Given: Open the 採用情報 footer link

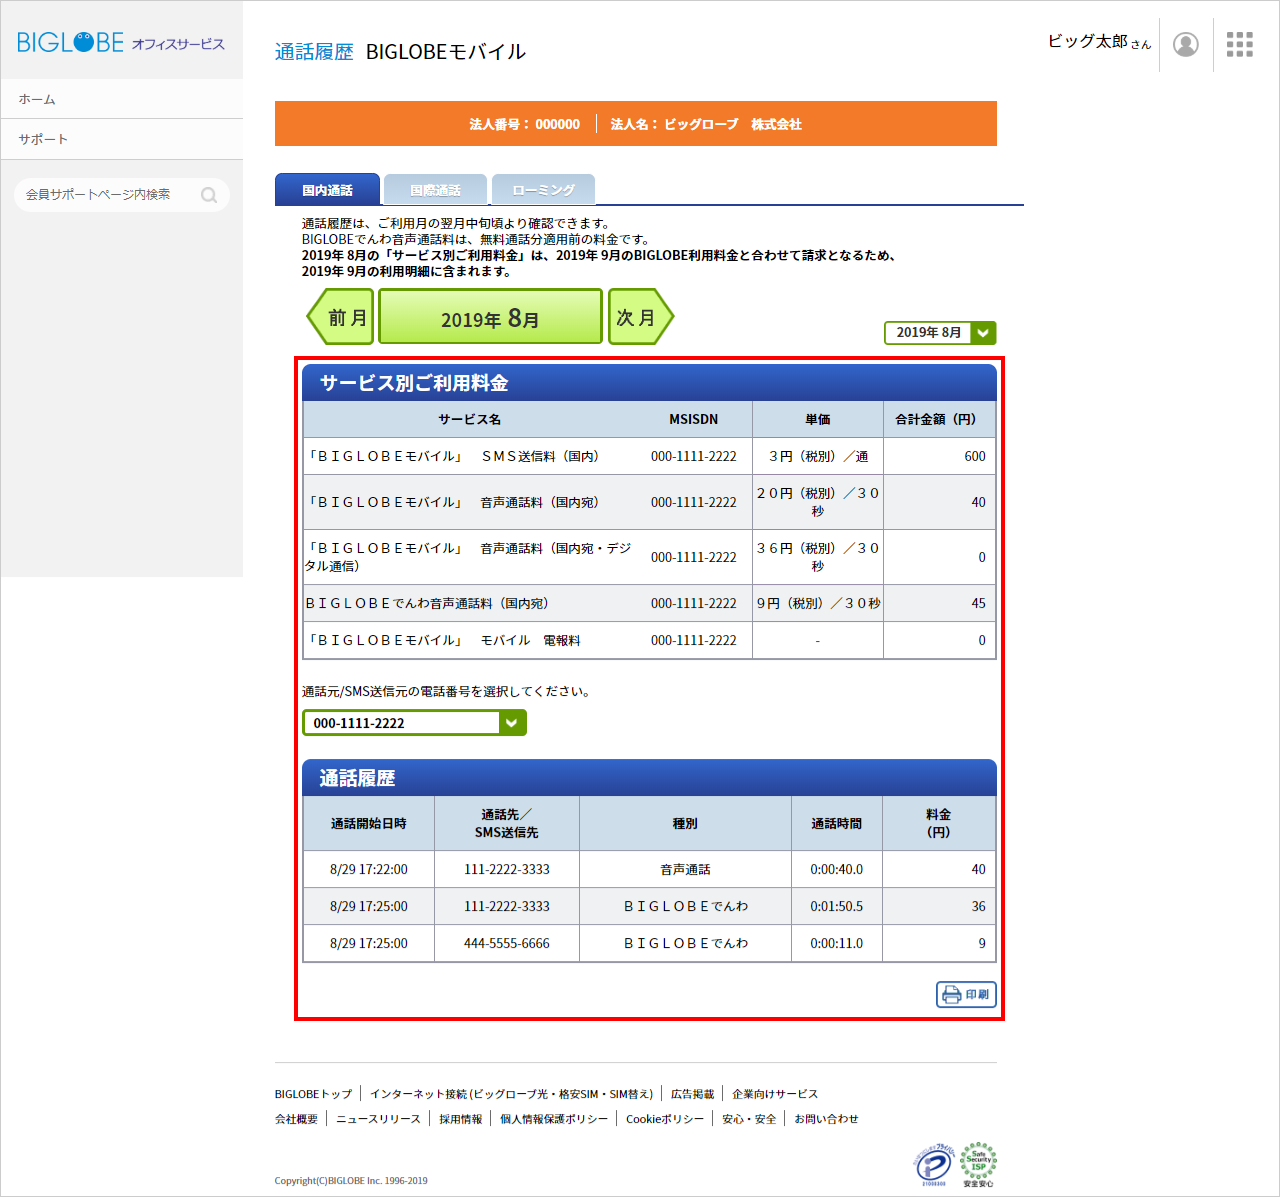Looking at the screenshot, I should 460,1119.
